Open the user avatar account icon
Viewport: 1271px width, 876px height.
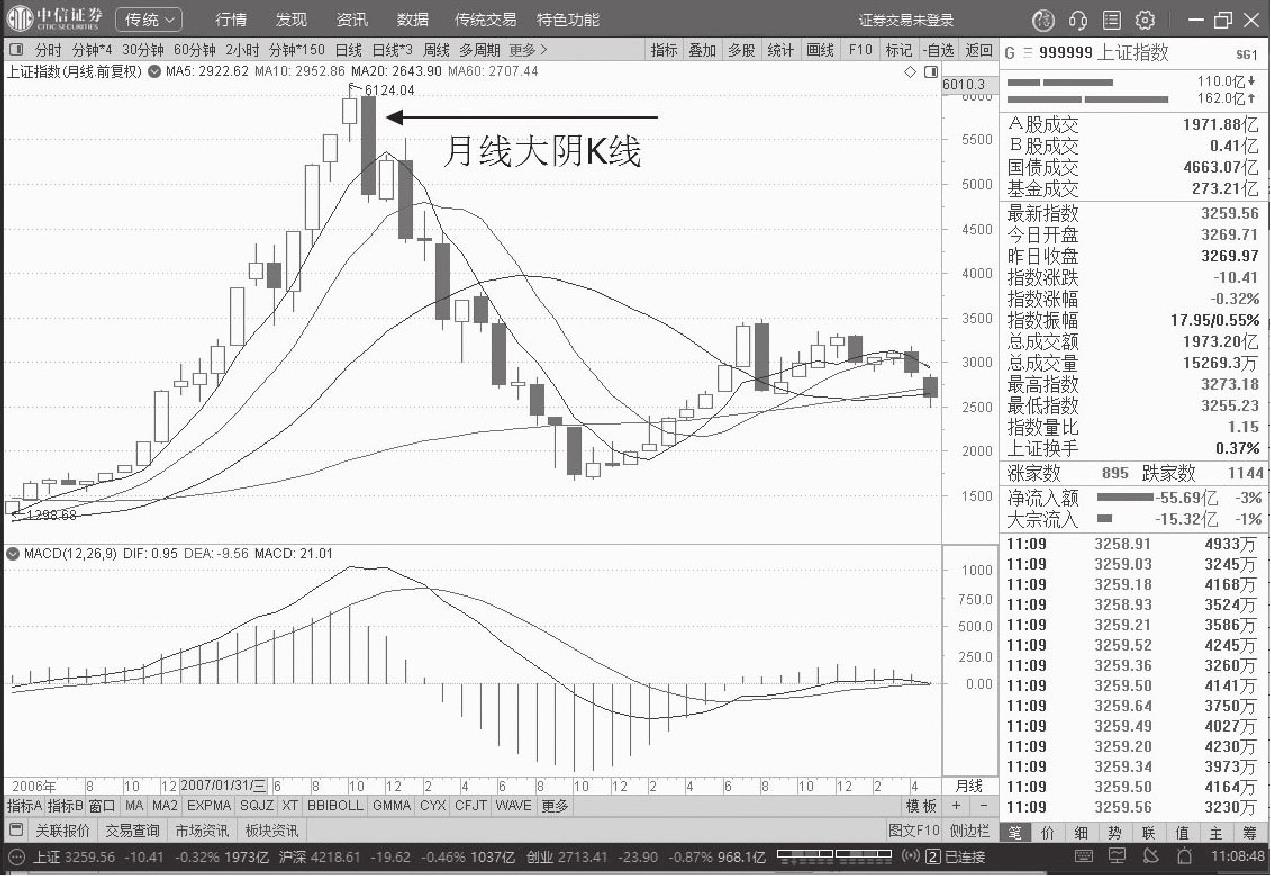1044,20
